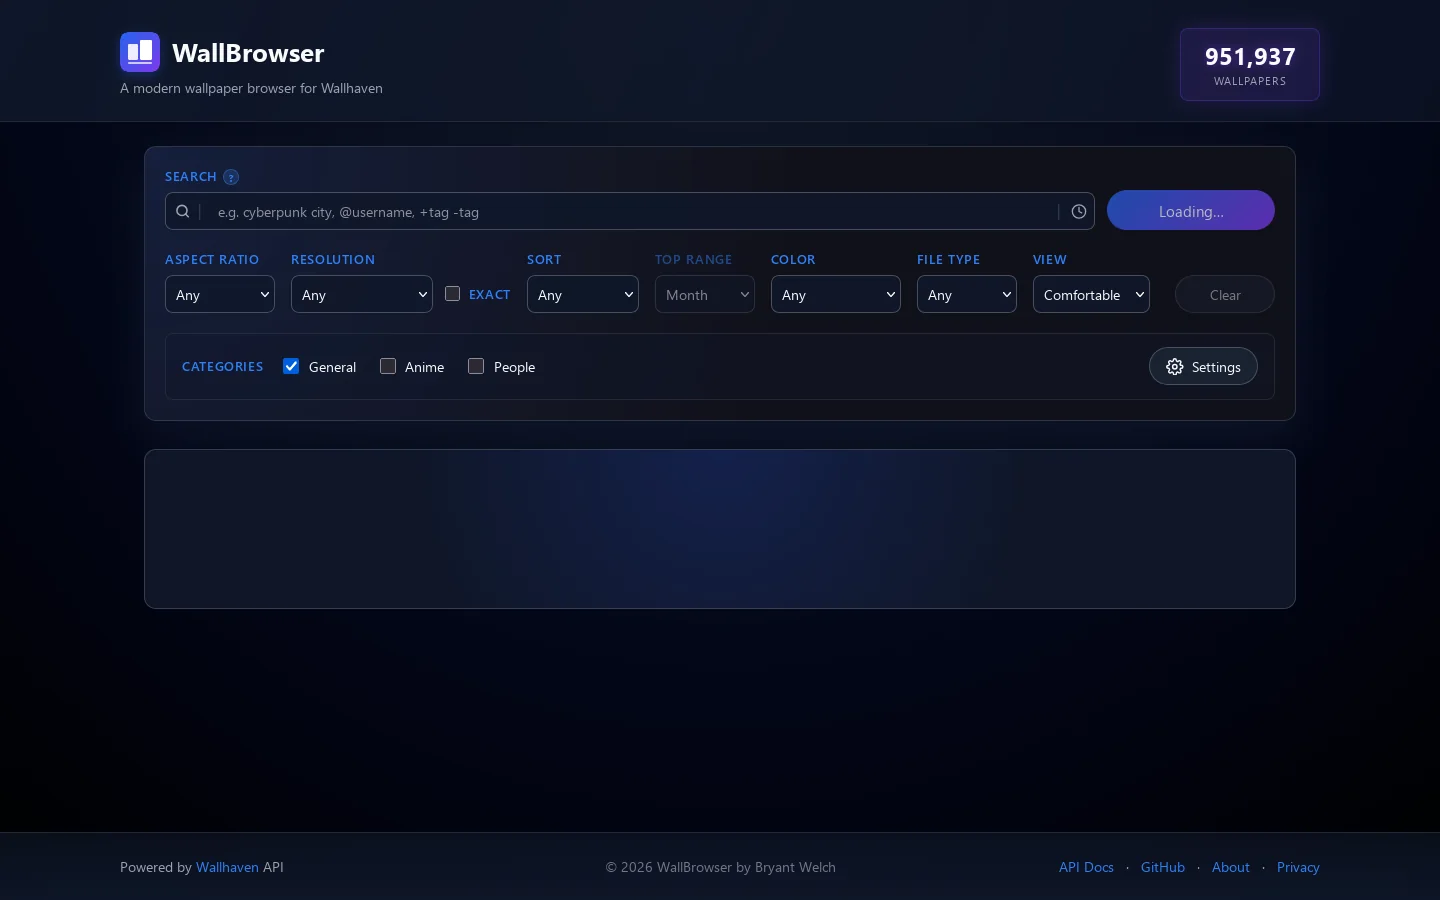Click the gear icon in Settings button
This screenshot has height=900, width=1440.
pos(1175,367)
